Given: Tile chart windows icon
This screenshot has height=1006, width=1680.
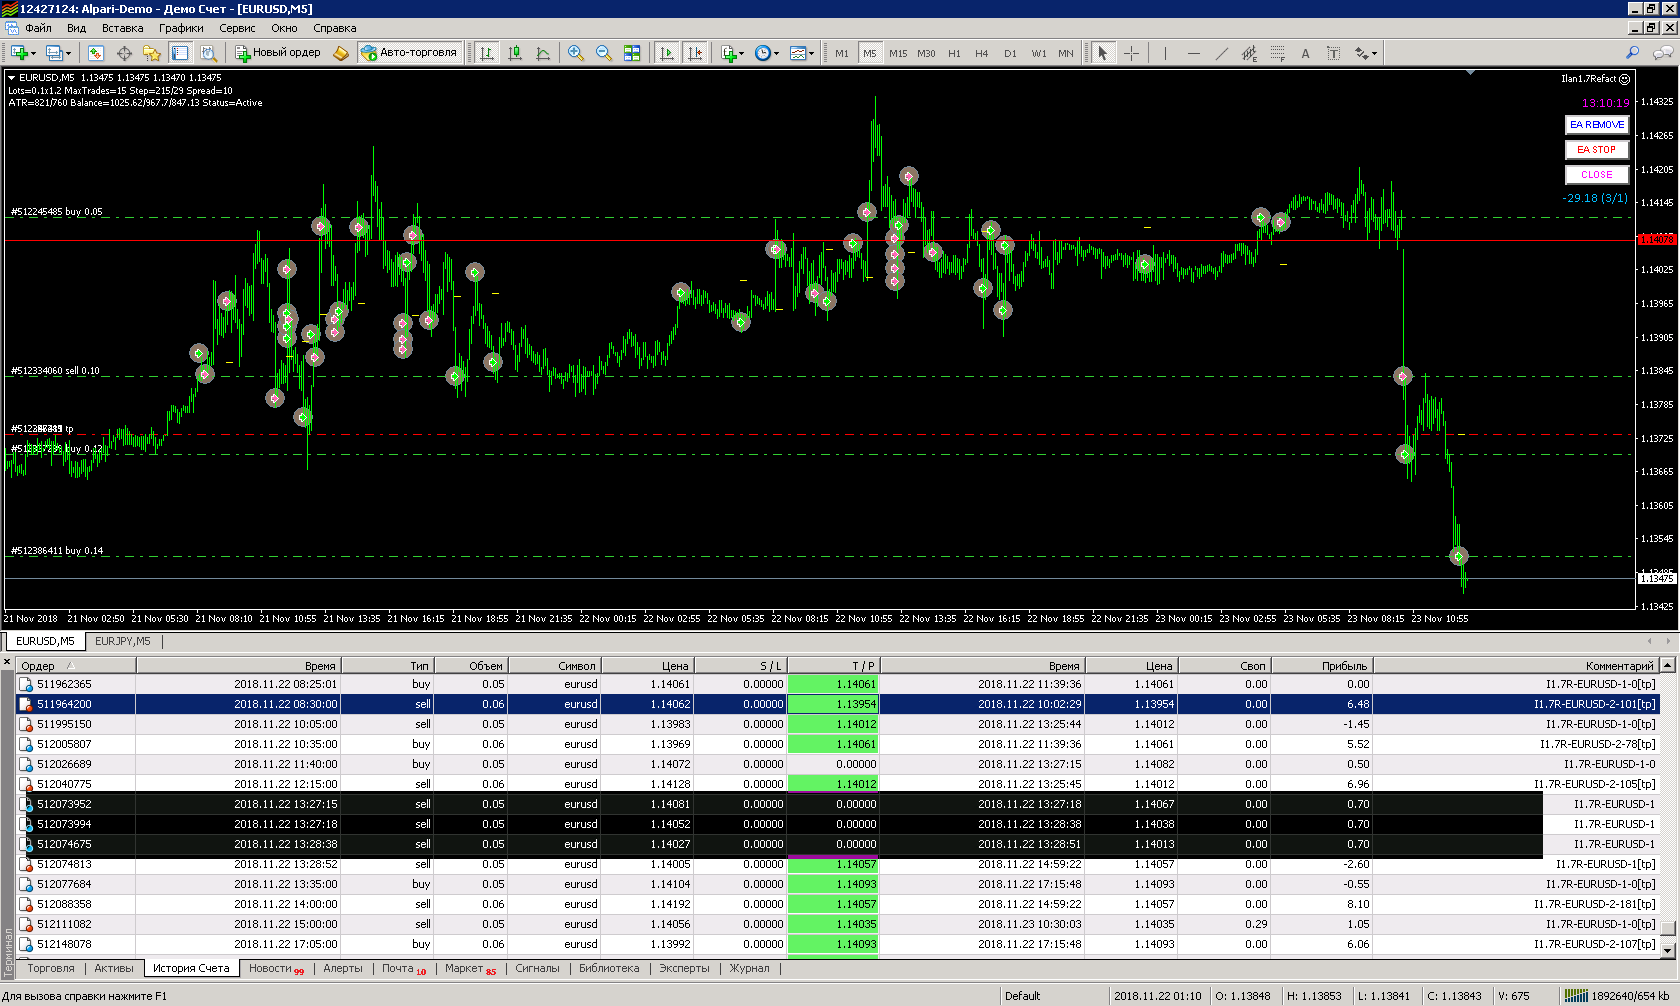Looking at the screenshot, I should coord(632,53).
